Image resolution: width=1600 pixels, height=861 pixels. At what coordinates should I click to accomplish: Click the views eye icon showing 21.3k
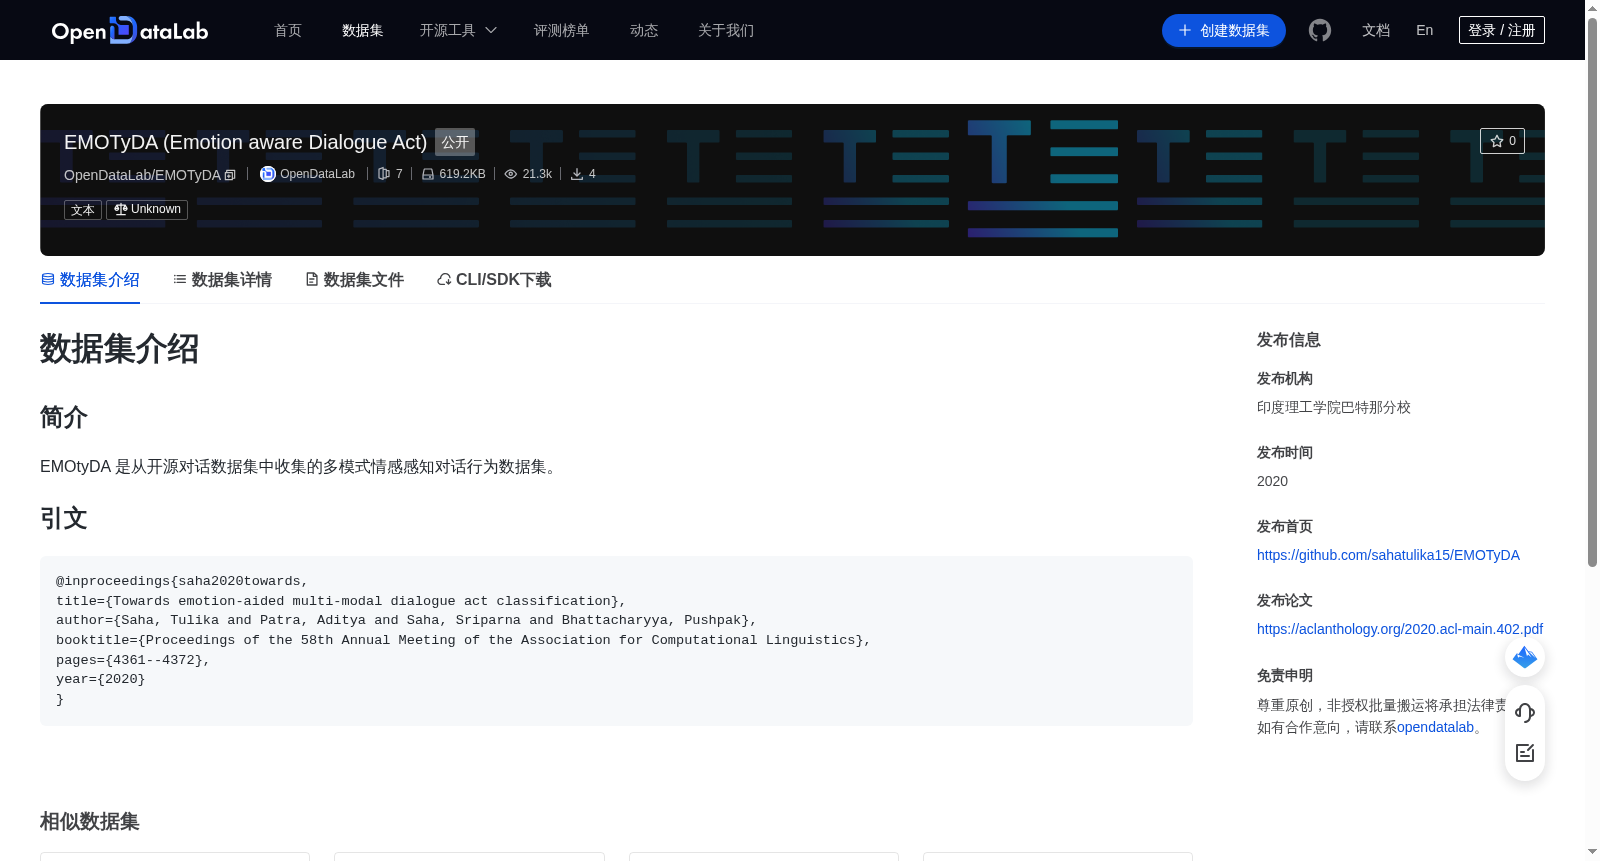pyautogui.click(x=511, y=174)
